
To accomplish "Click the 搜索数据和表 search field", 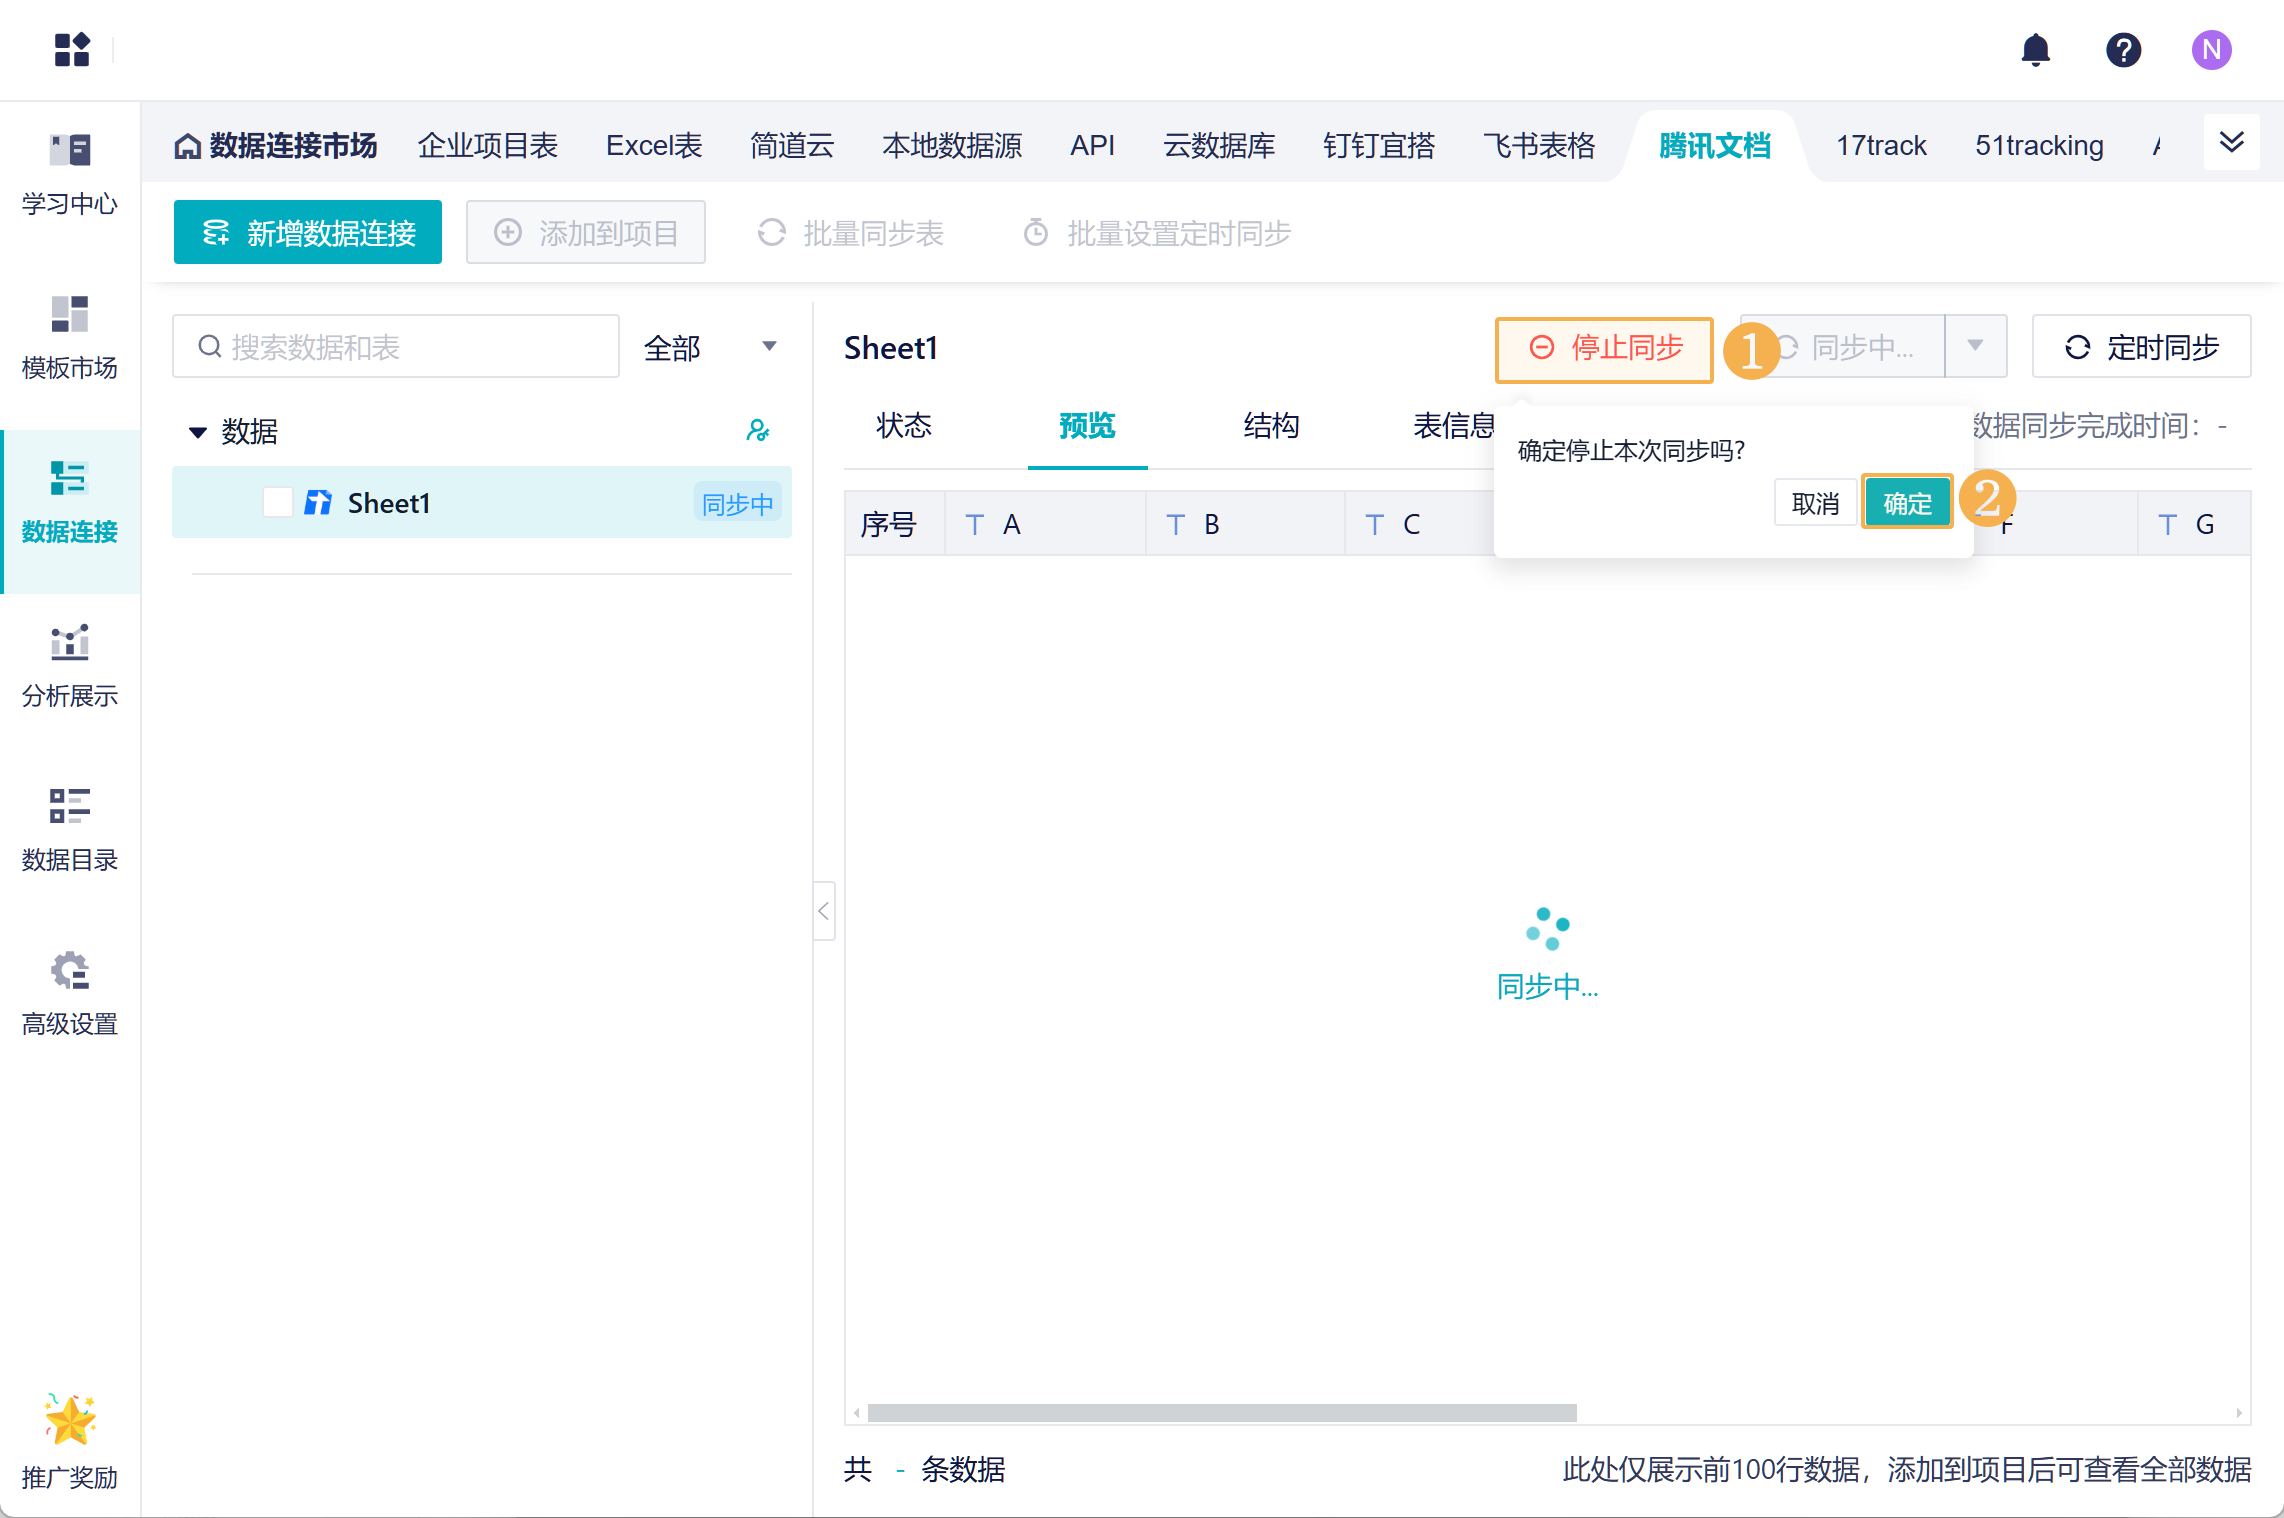I will (x=396, y=347).
